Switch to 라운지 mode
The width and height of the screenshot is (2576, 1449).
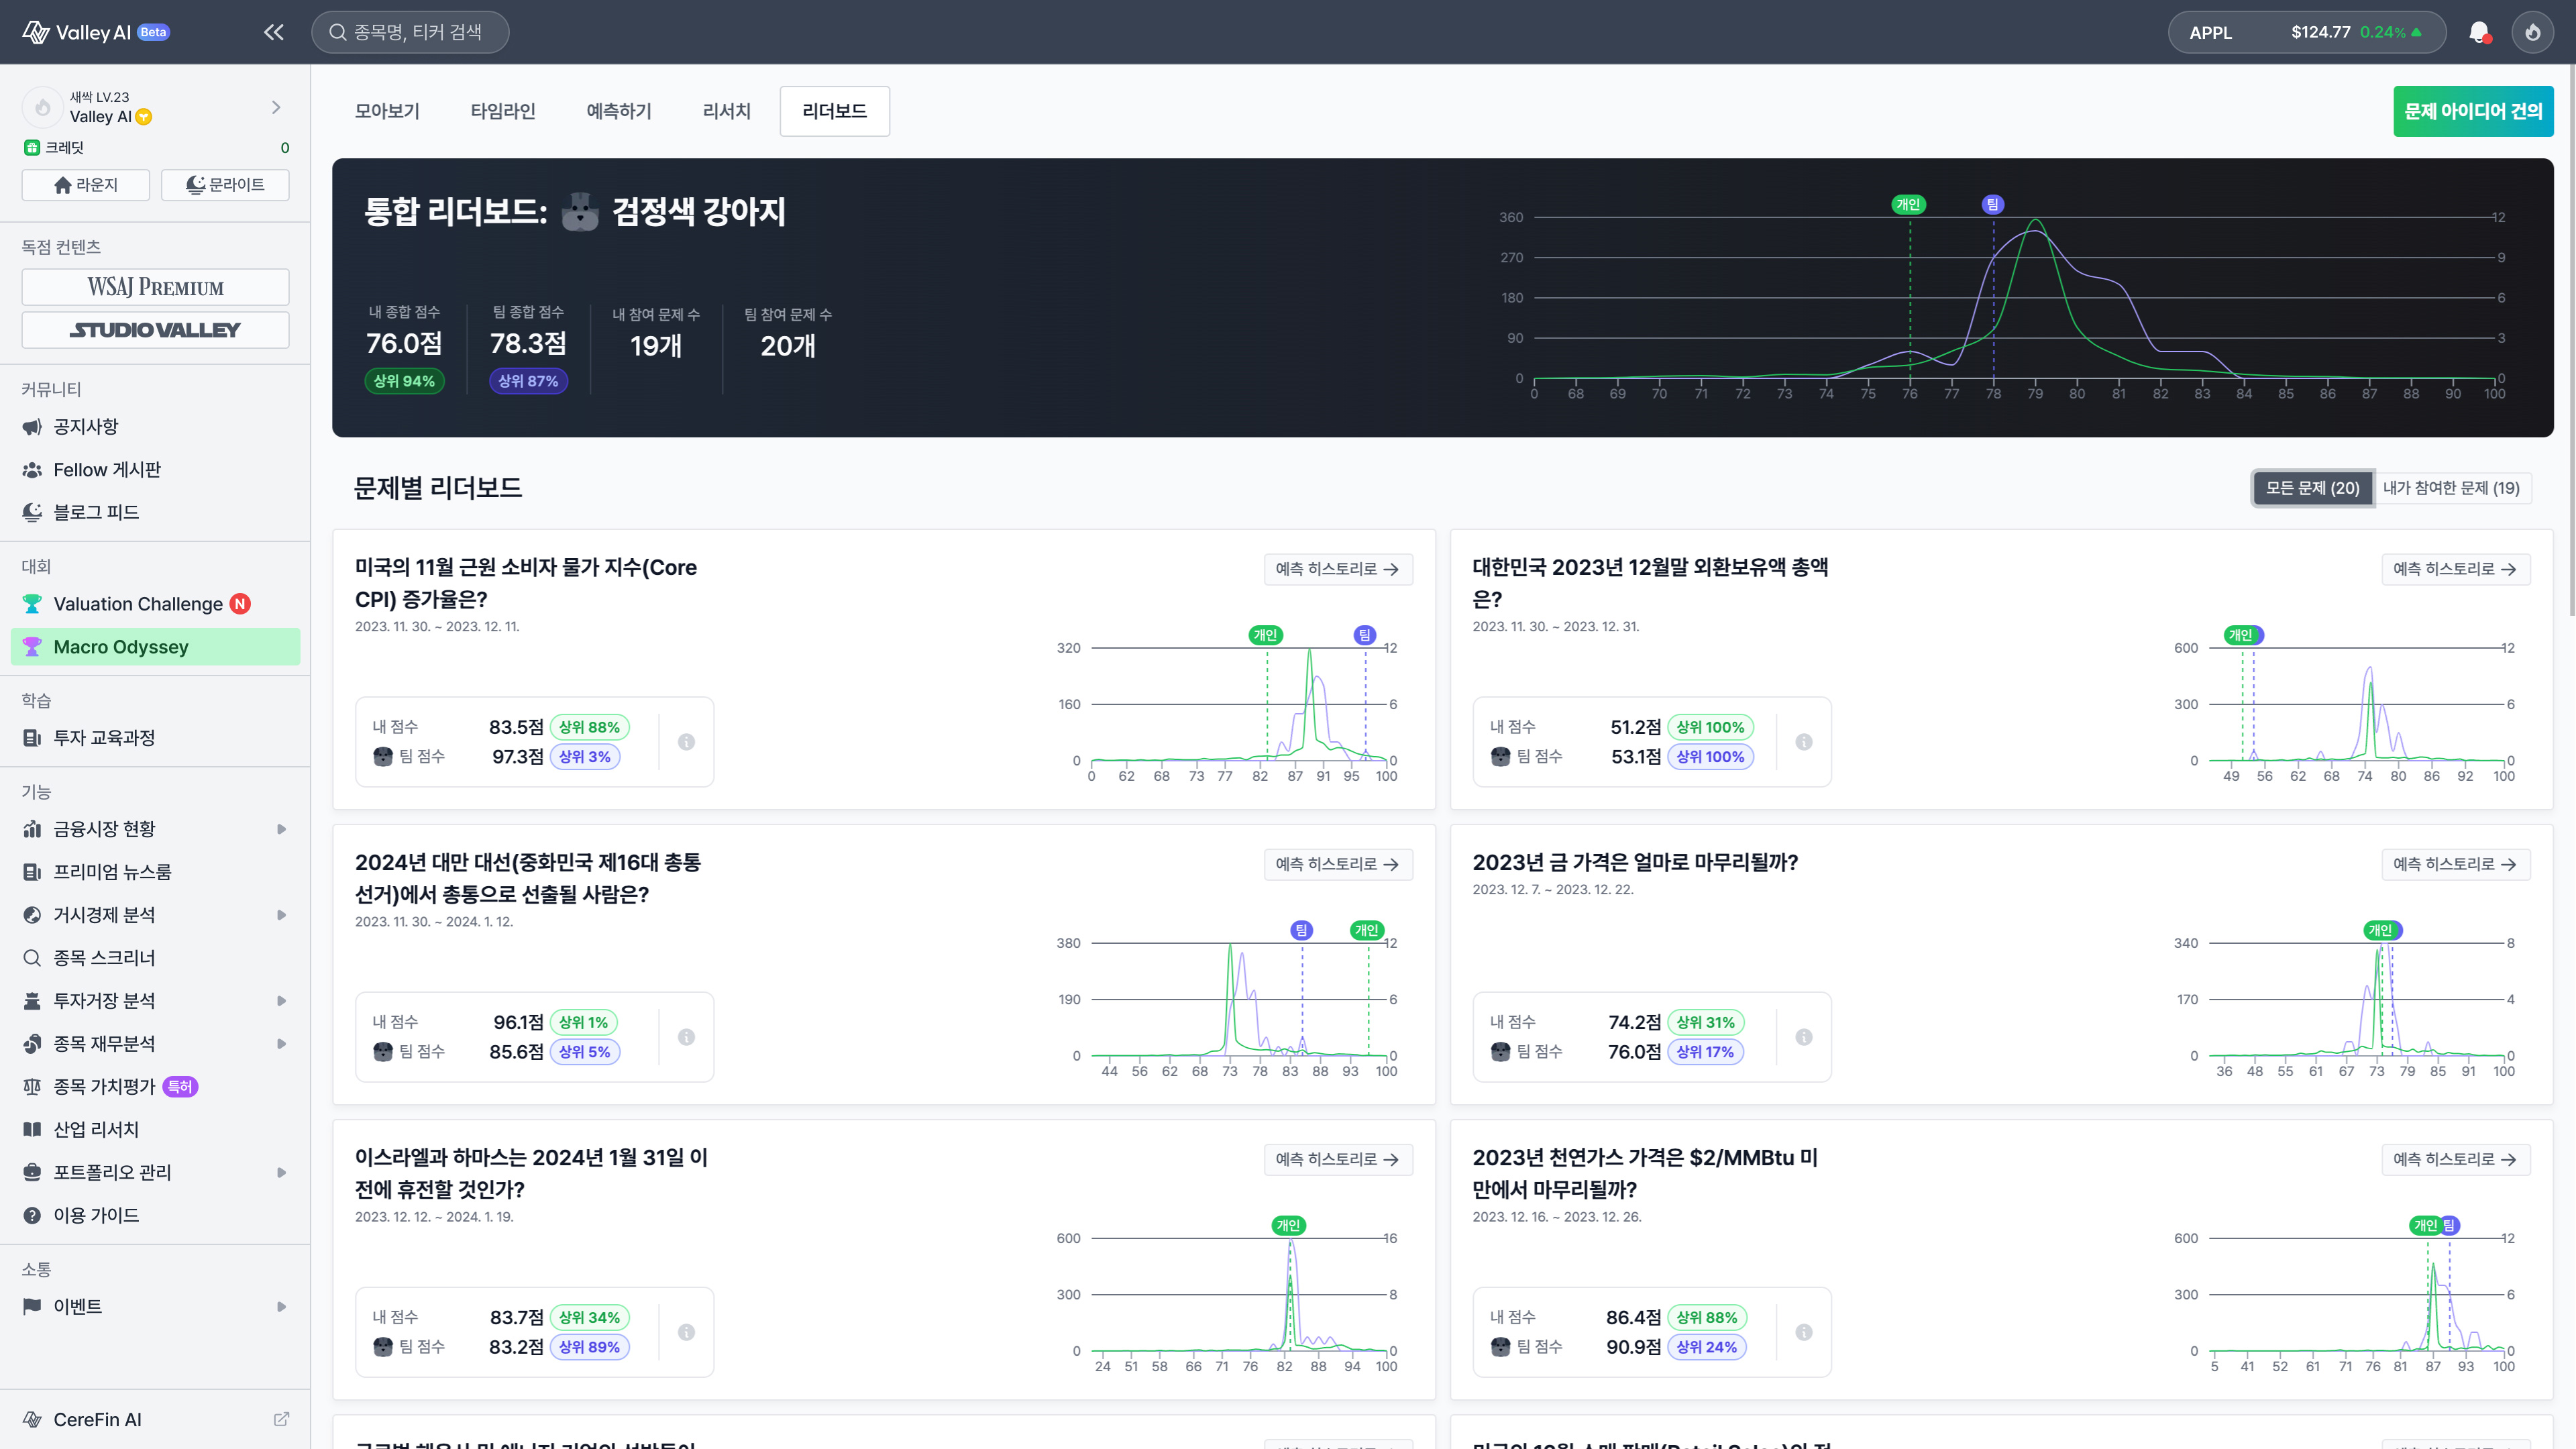point(86,185)
